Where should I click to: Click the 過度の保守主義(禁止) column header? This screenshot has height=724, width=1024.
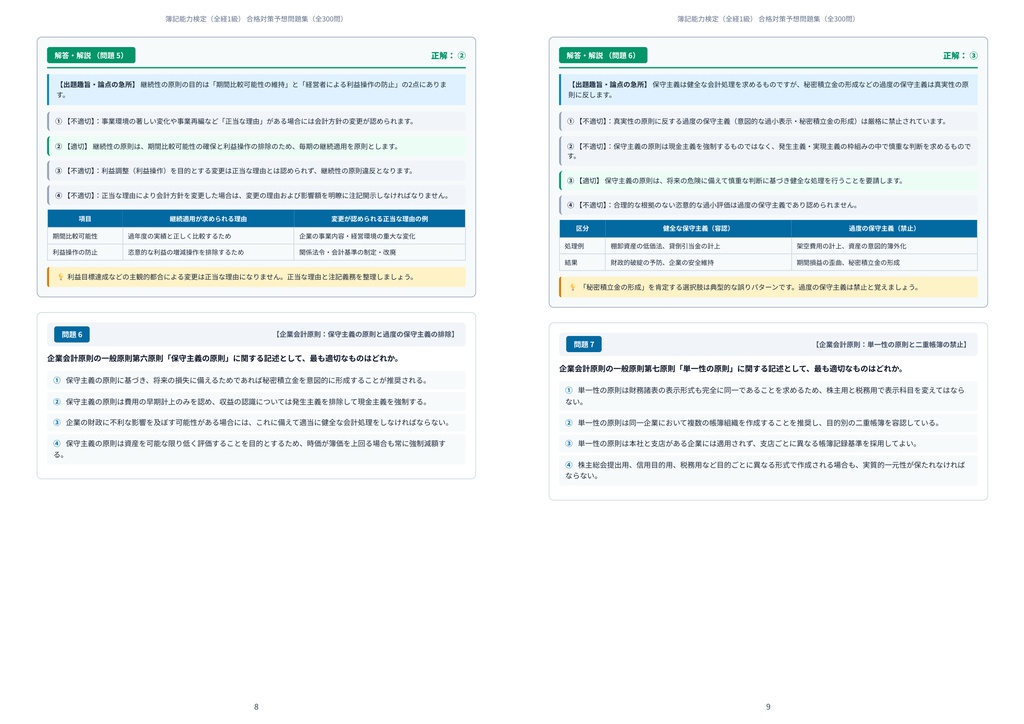(x=882, y=228)
